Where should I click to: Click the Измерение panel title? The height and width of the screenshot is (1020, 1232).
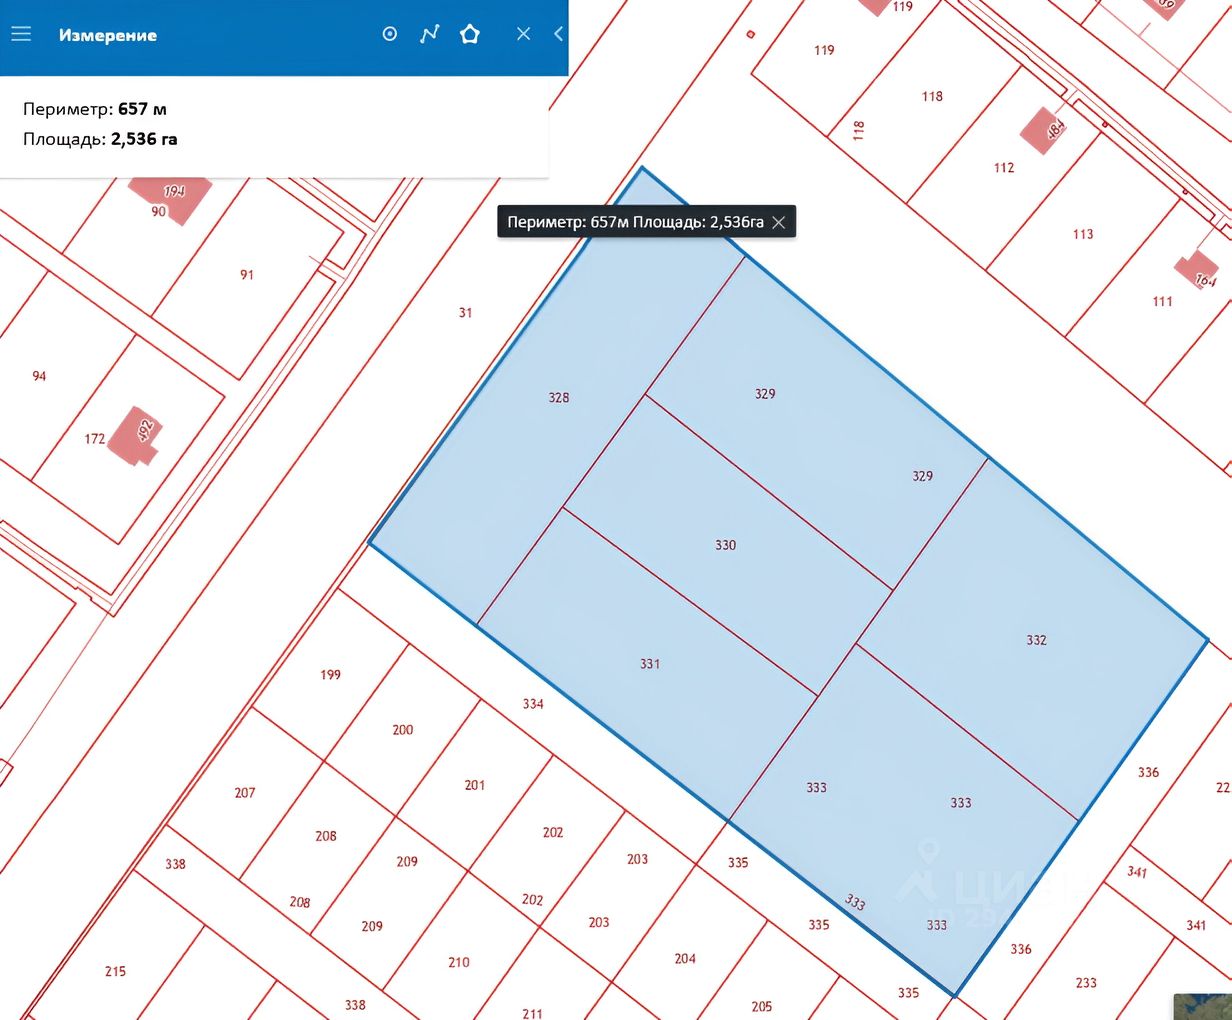click(108, 35)
